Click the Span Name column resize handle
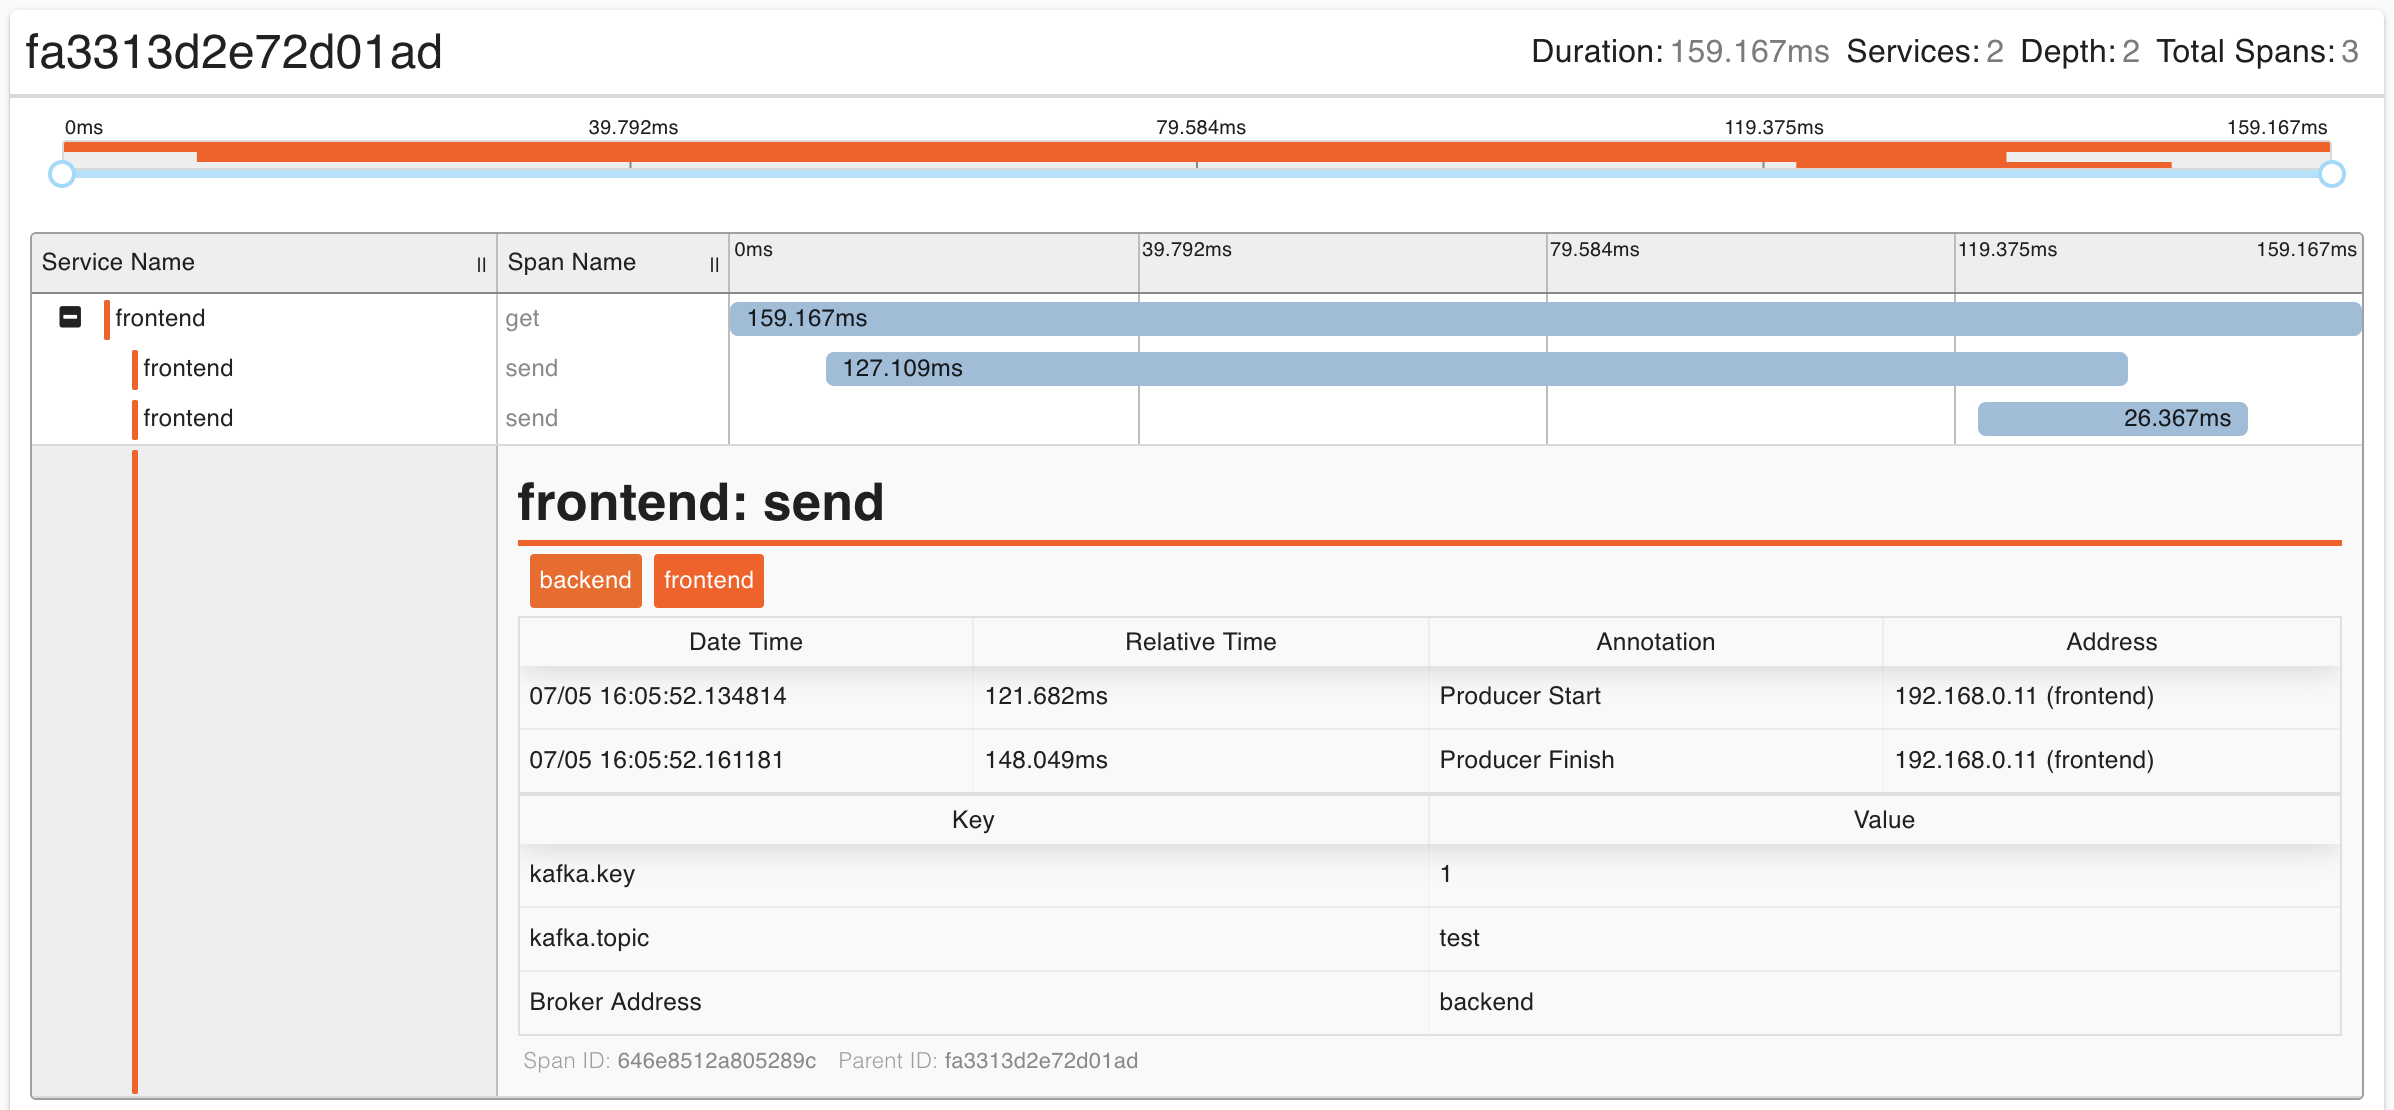Screen dimensions: 2394x1110 pos(714,265)
